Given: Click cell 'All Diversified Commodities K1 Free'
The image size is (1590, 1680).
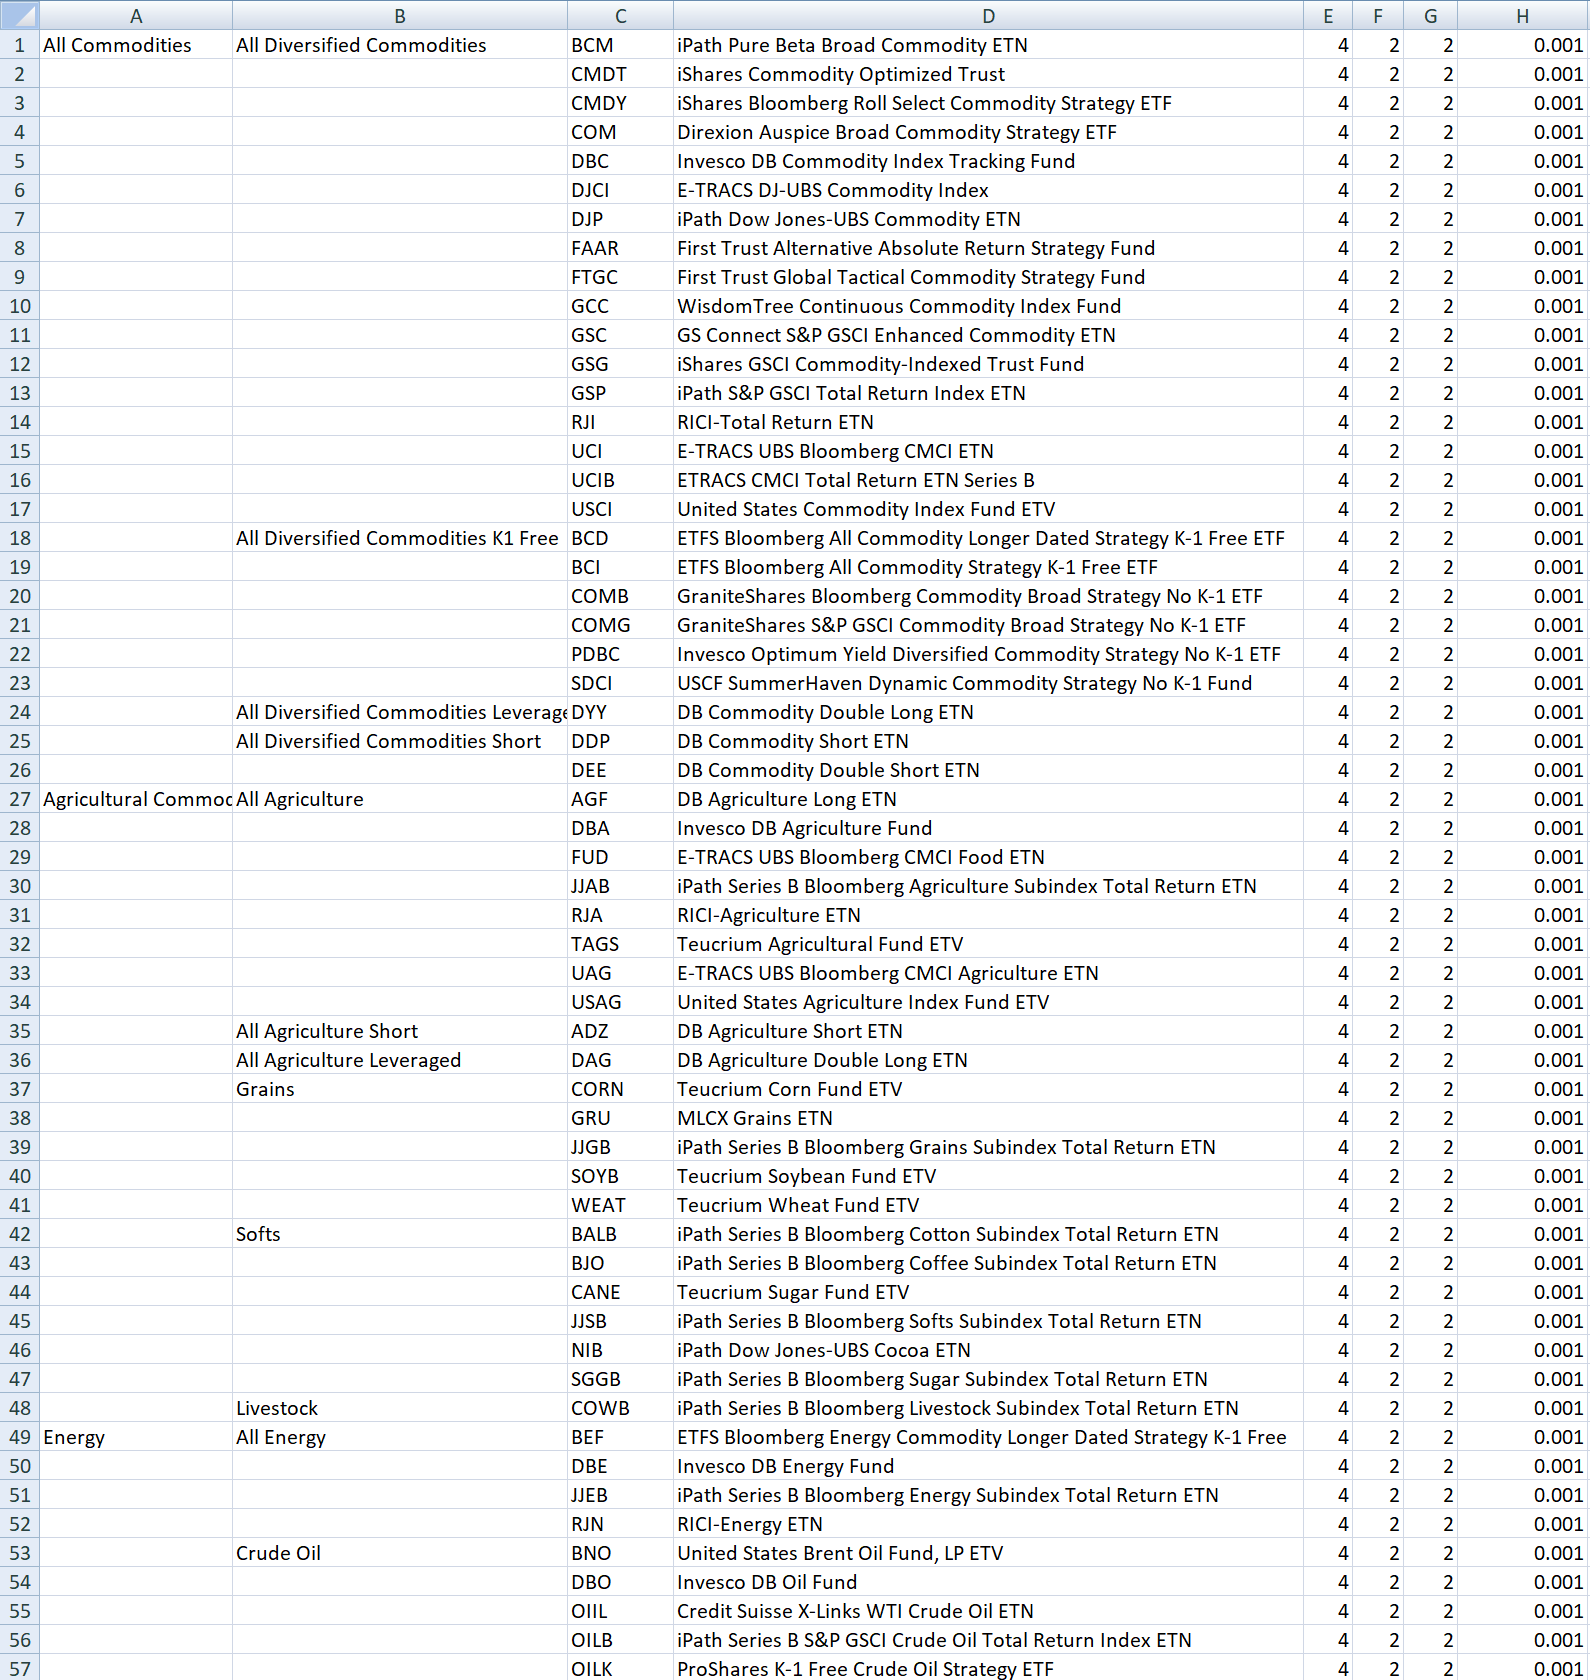Looking at the screenshot, I should coord(400,538).
